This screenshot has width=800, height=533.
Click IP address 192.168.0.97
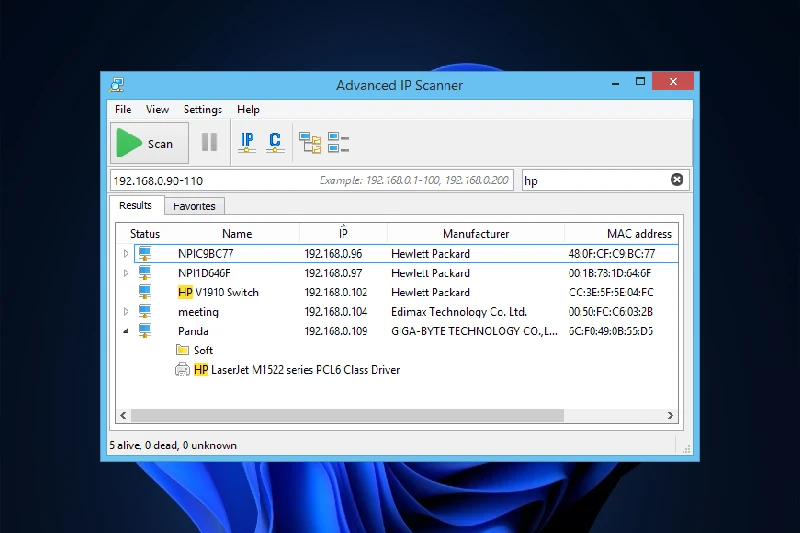click(334, 273)
